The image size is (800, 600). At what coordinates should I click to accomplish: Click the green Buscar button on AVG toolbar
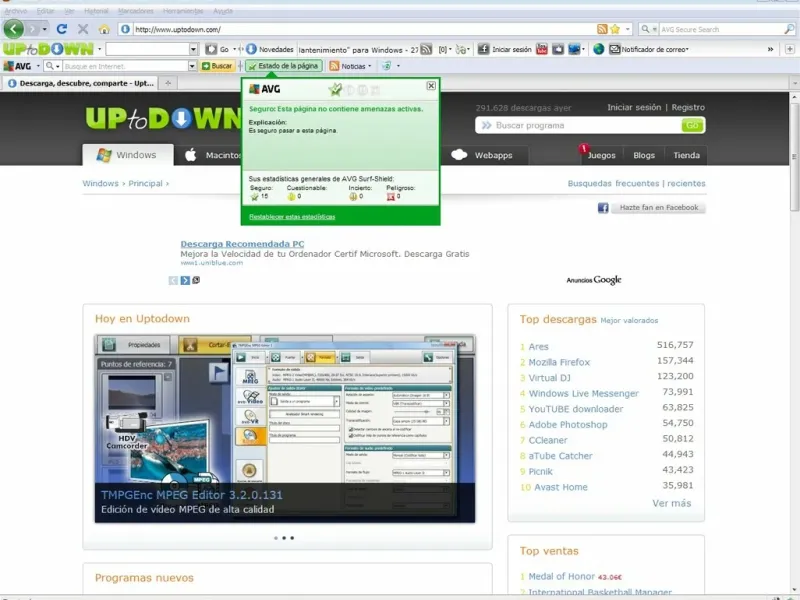pyautogui.click(x=217, y=66)
